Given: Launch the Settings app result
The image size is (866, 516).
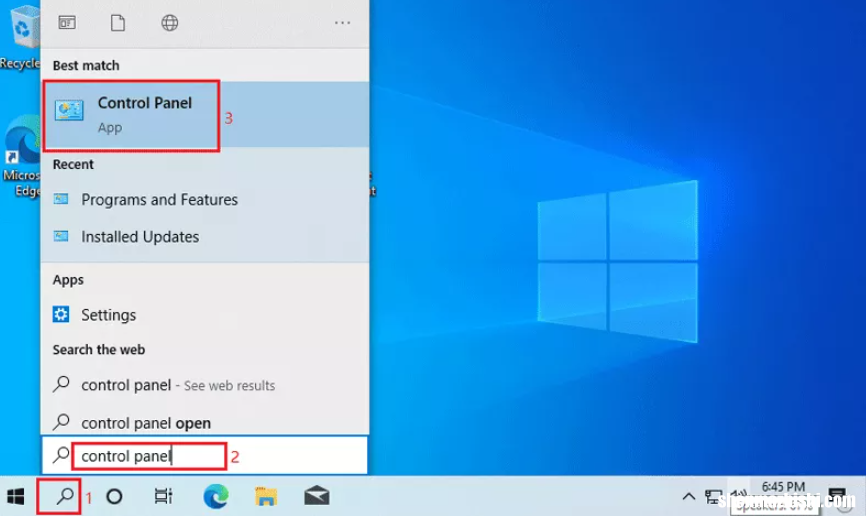Looking at the screenshot, I should click(x=204, y=315).
